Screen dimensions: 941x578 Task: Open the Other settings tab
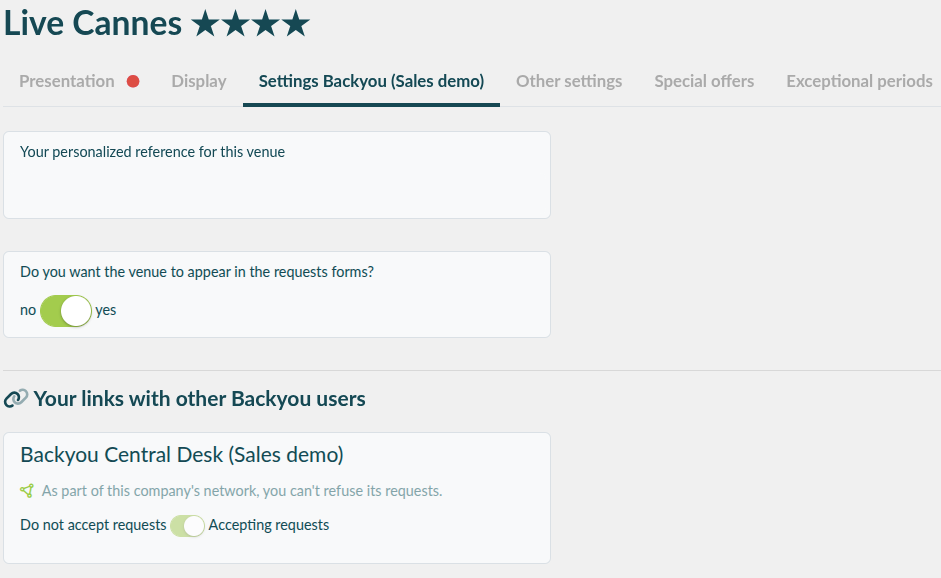(x=569, y=81)
